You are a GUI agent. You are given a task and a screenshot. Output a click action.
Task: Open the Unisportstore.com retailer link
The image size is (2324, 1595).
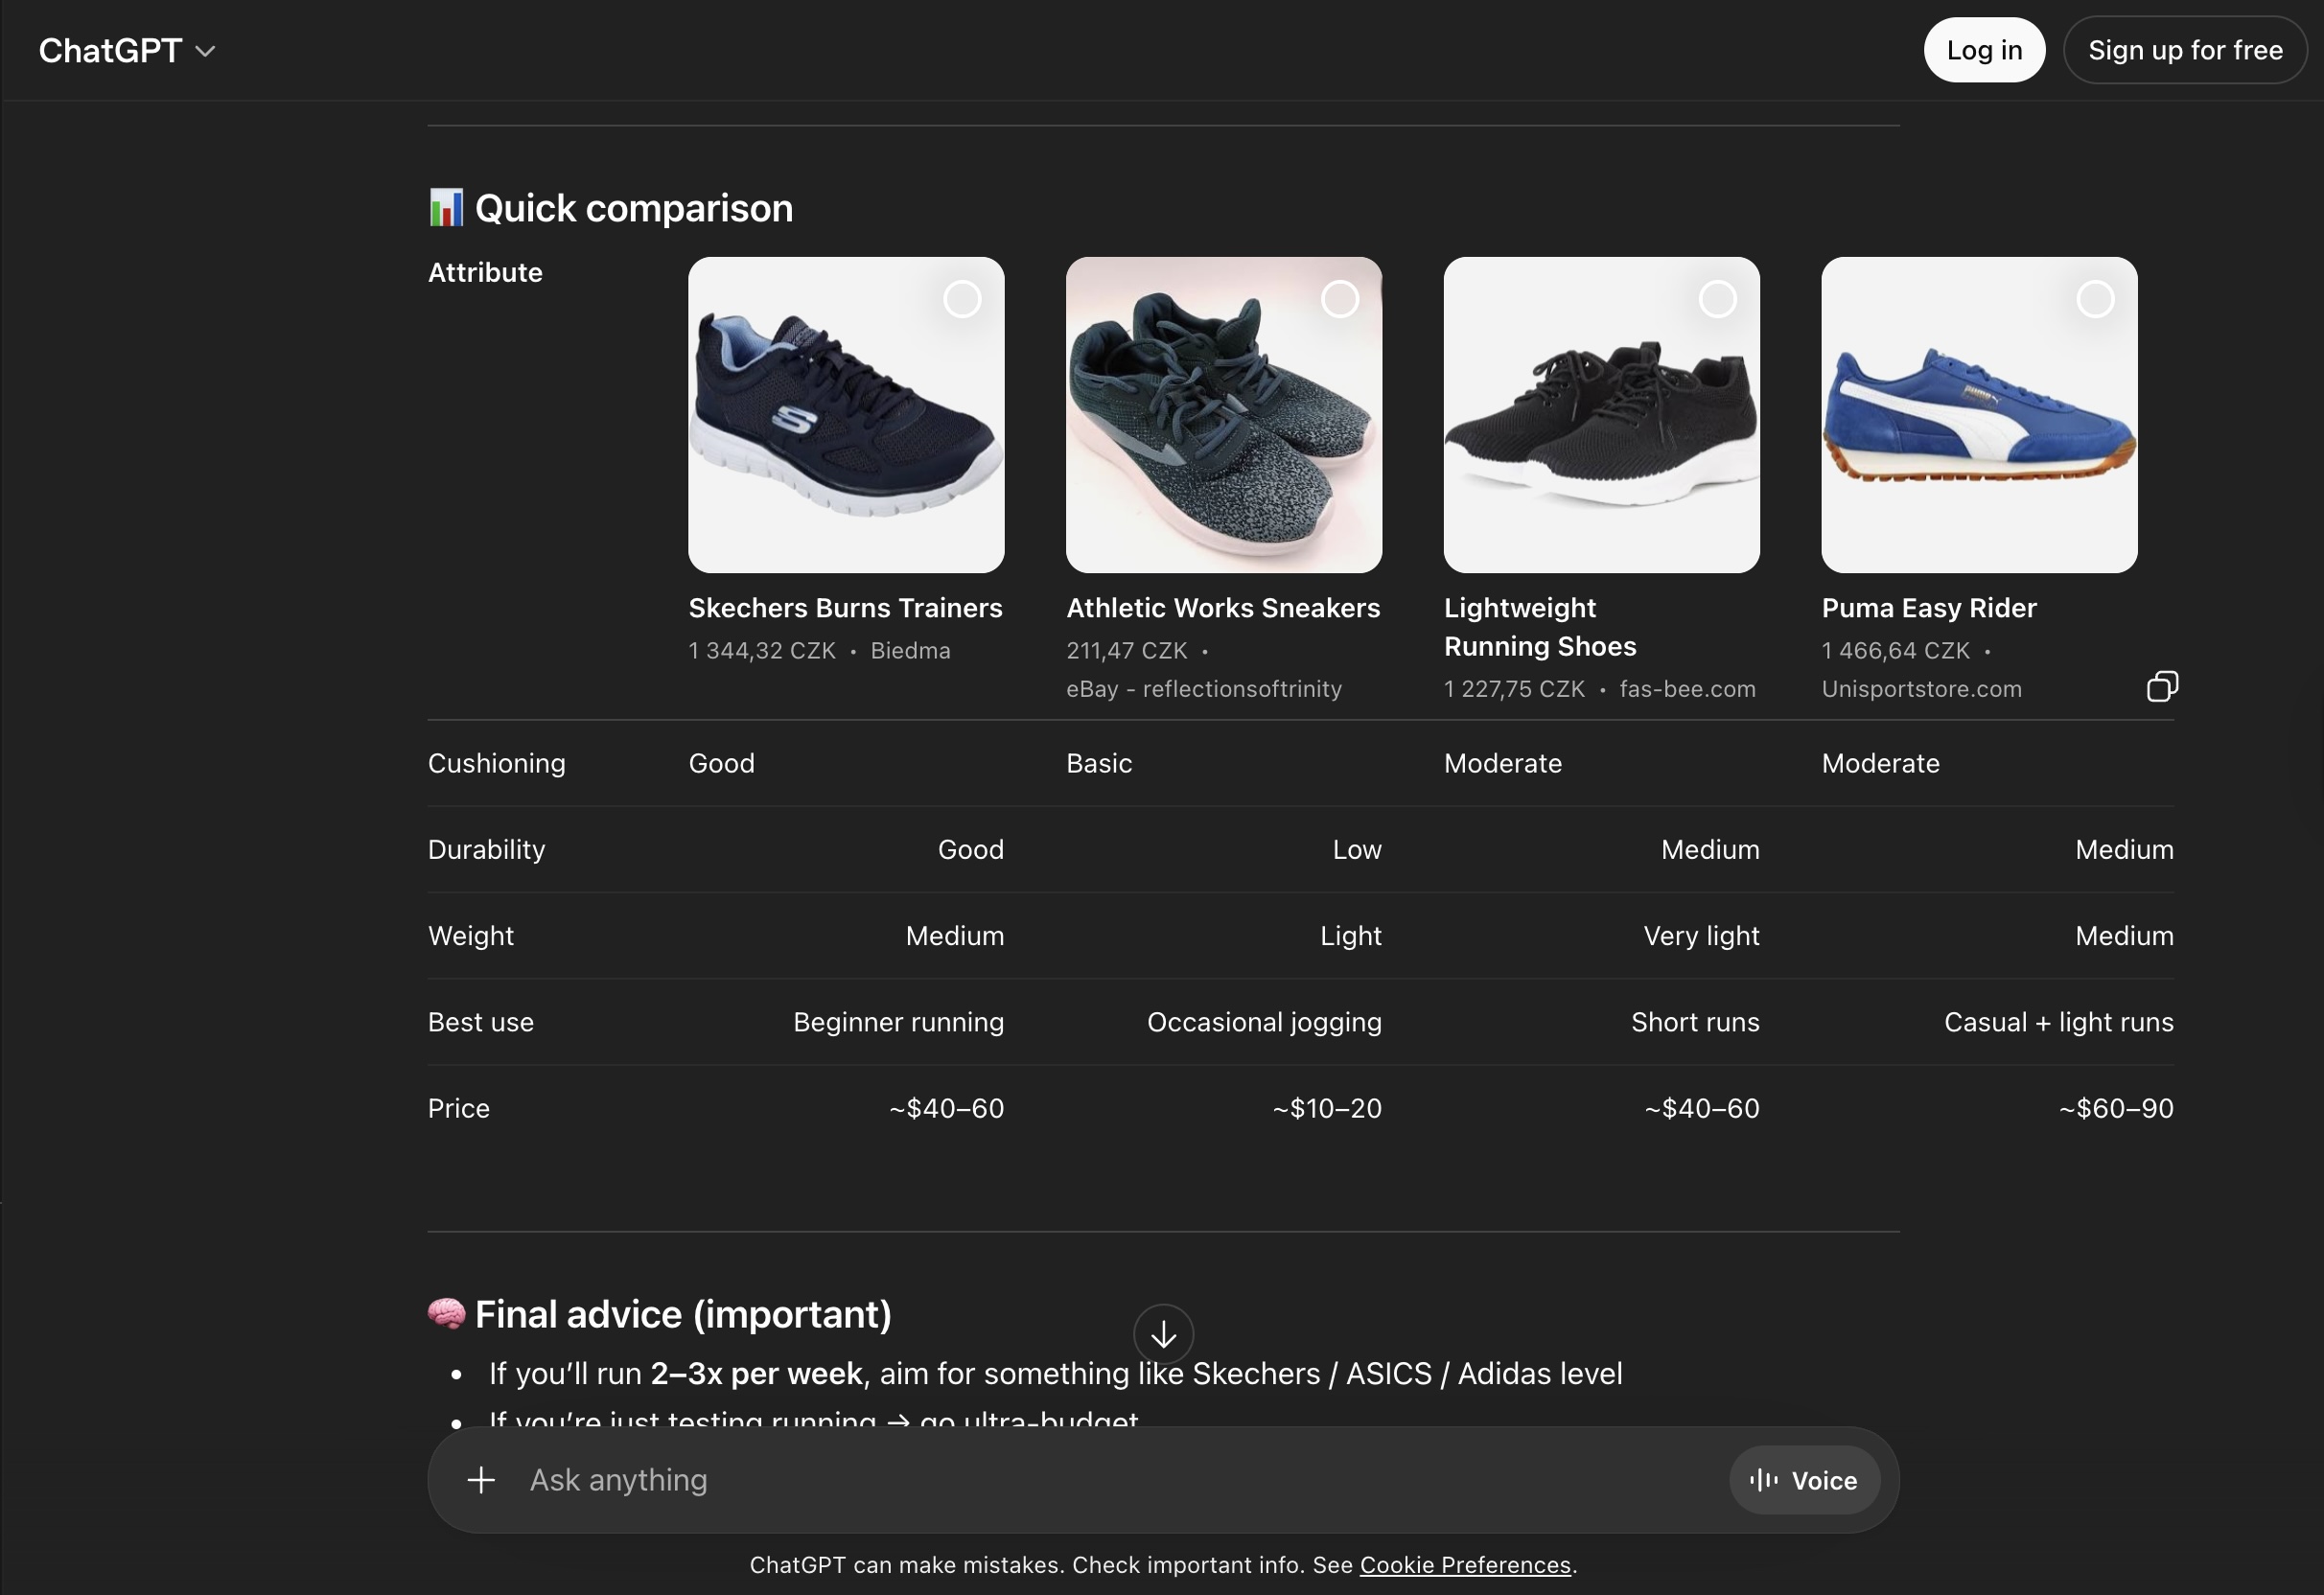coord(1921,689)
